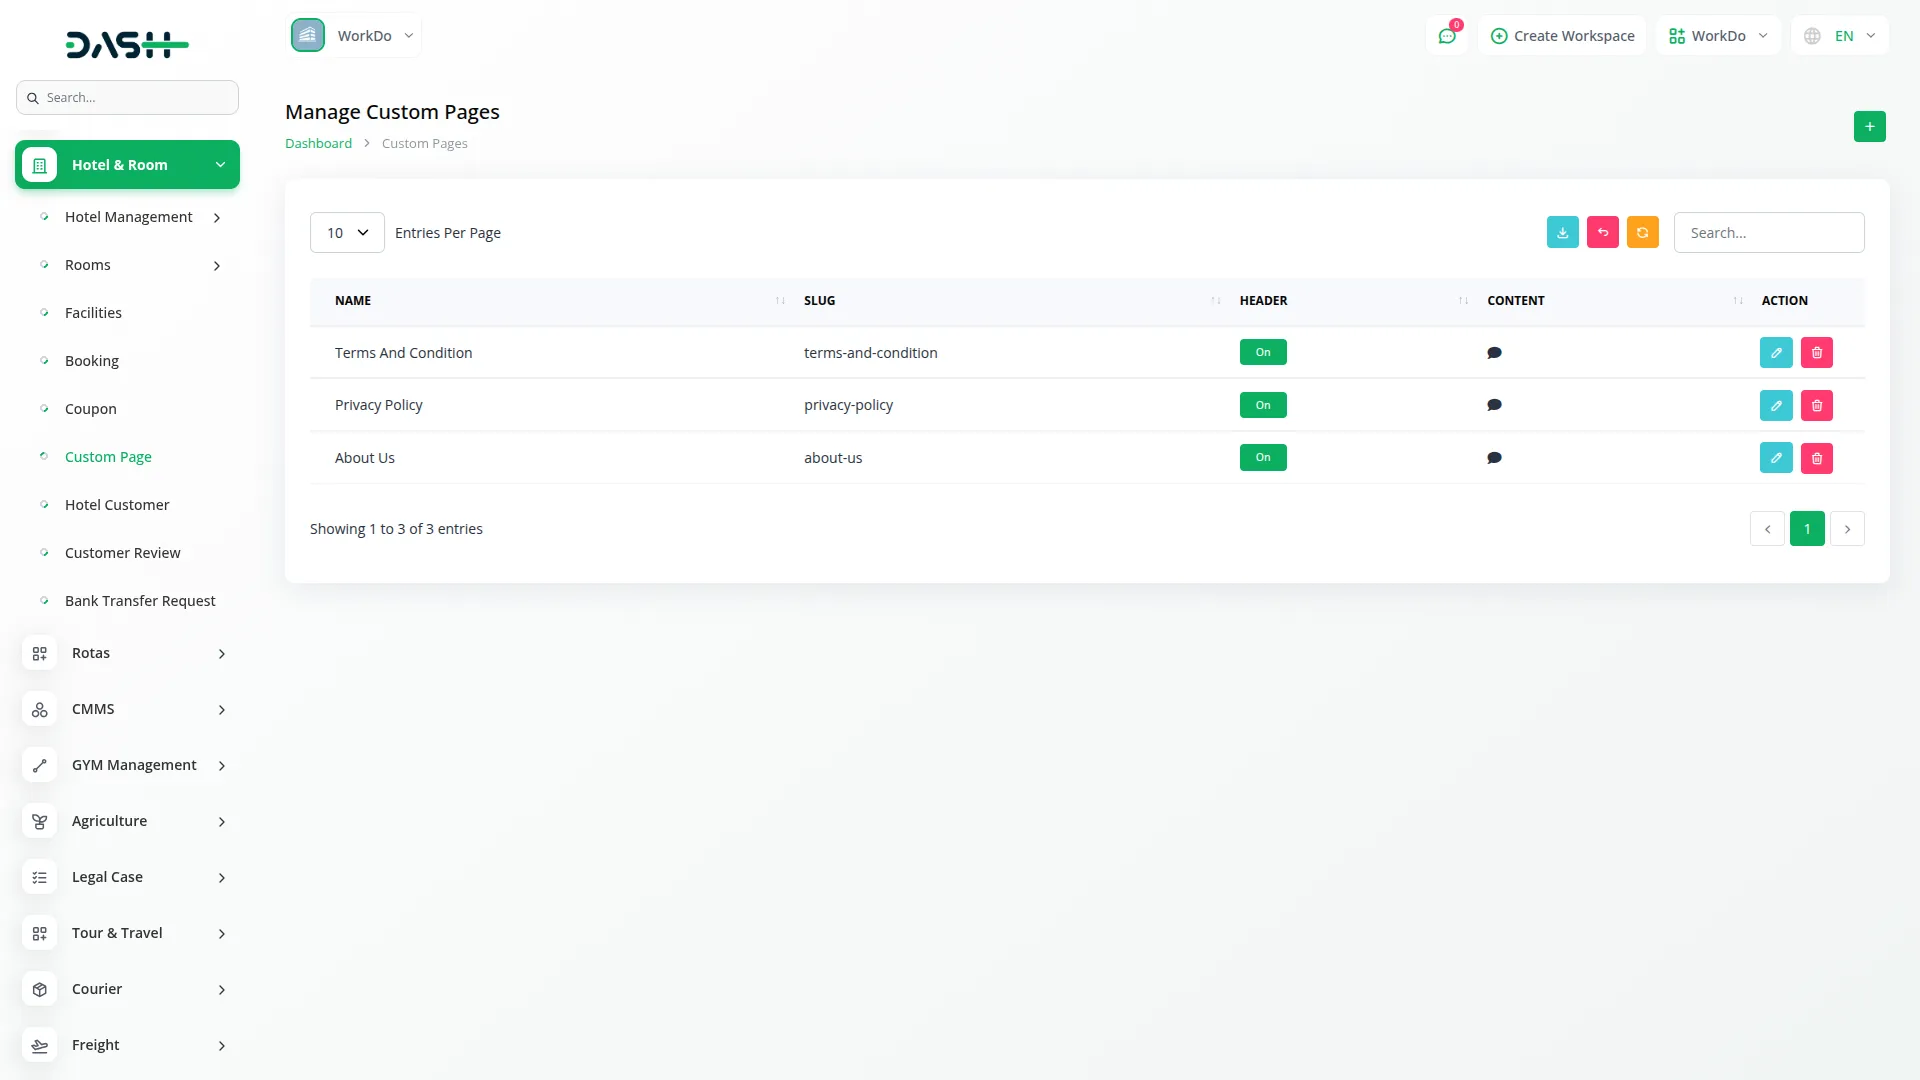1920x1080 pixels.
Task: Open the entries per page dropdown
Action: tap(347, 233)
